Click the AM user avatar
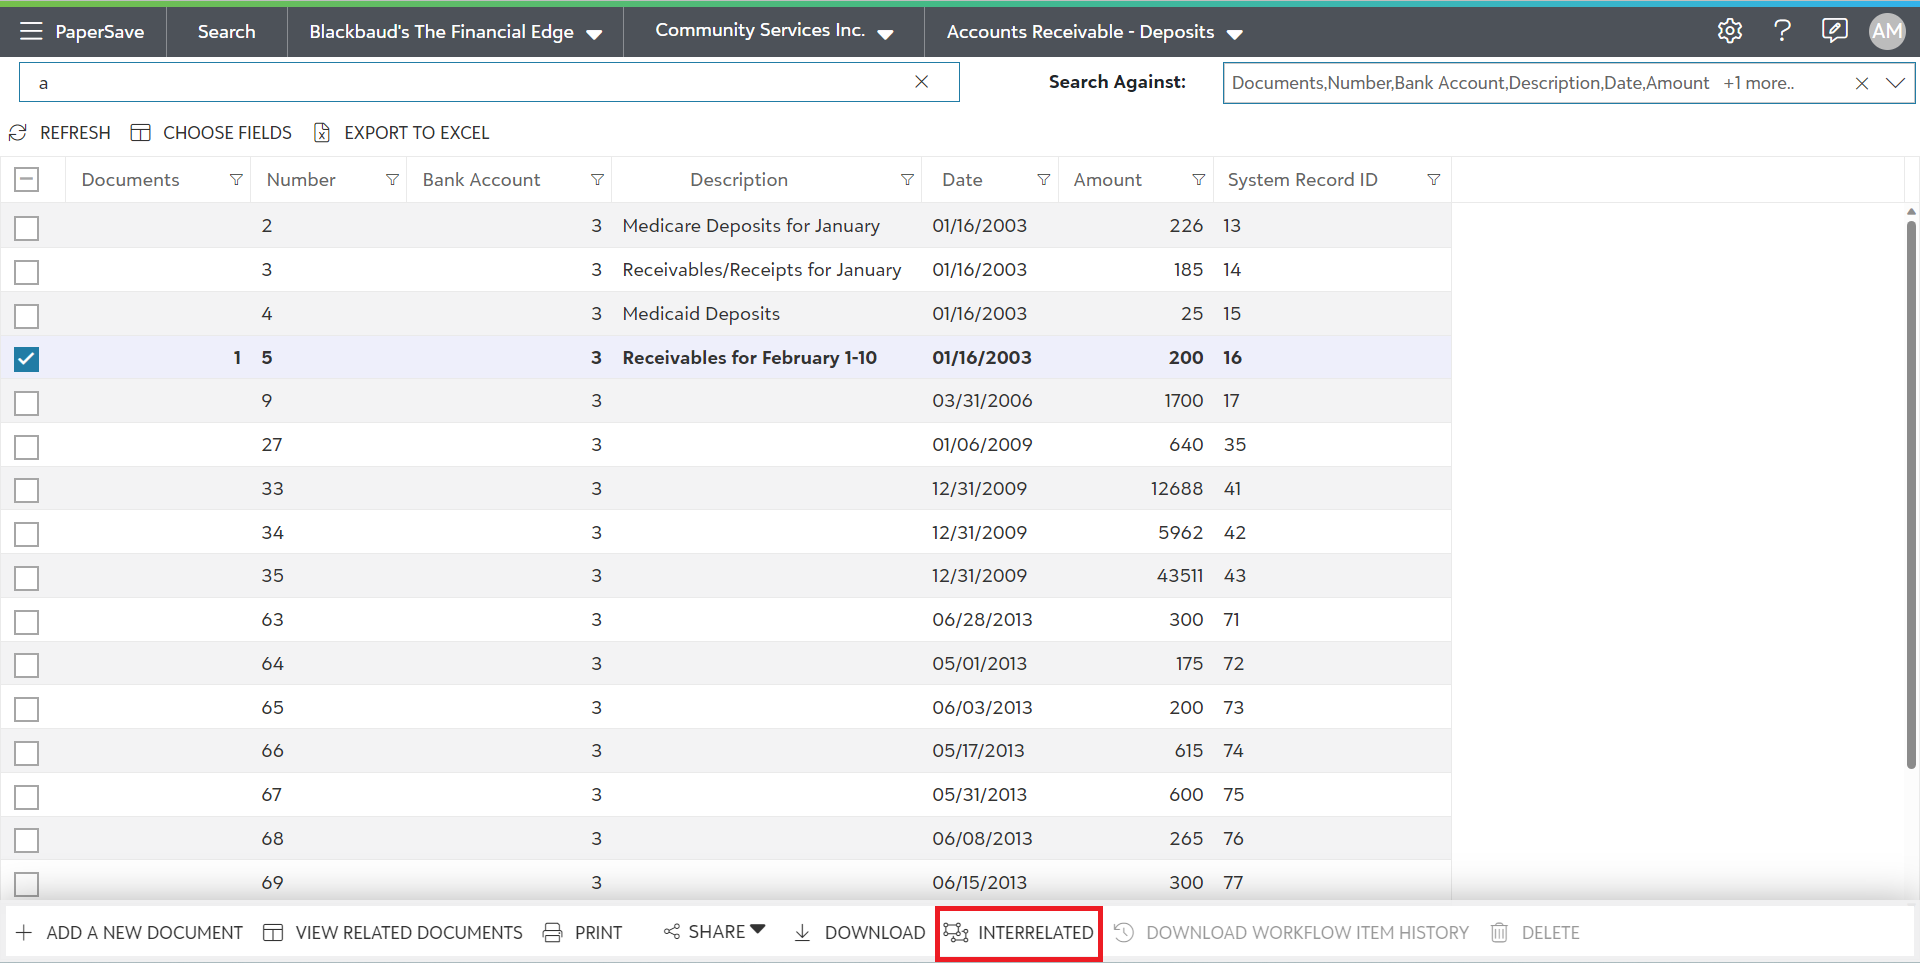This screenshot has width=1920, height=963. coord(1886,31)
